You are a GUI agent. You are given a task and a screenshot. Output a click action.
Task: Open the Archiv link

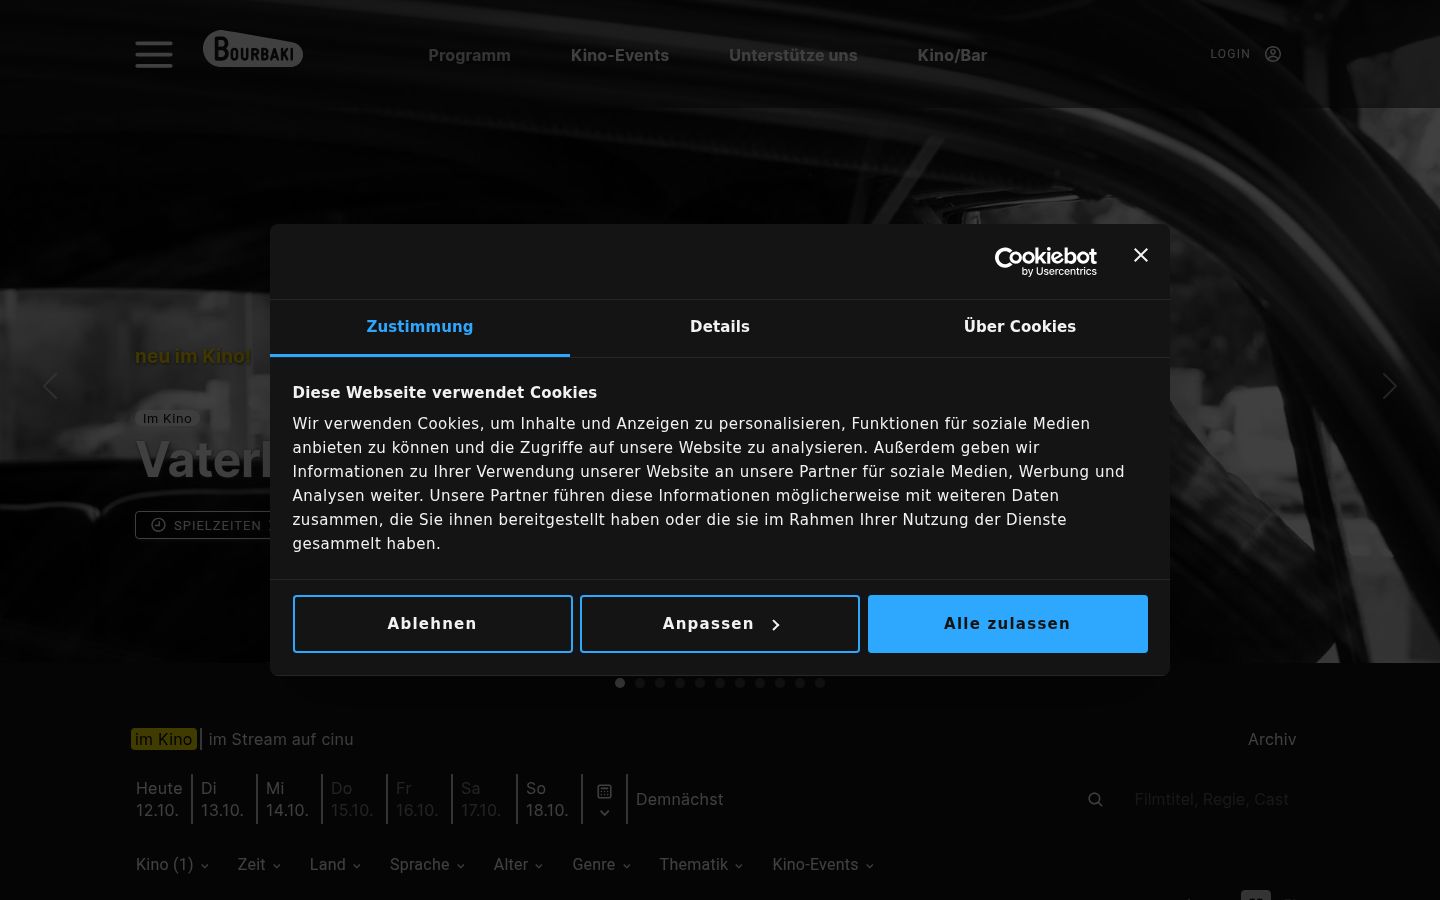1272,739
